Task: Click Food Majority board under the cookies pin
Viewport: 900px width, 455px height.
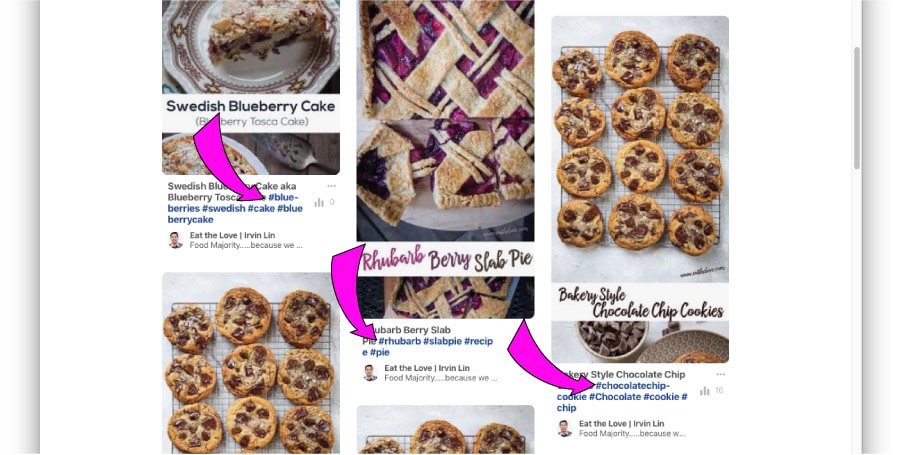Action: pyautogui.click(x=632, y=434)
